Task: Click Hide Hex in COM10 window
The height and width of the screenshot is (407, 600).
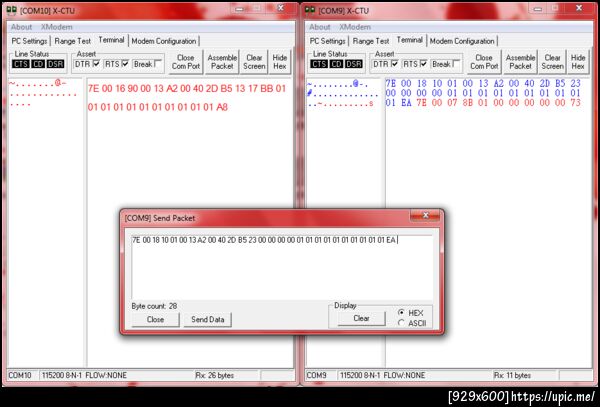Action: pyautogui.click(x=280, y=62)
